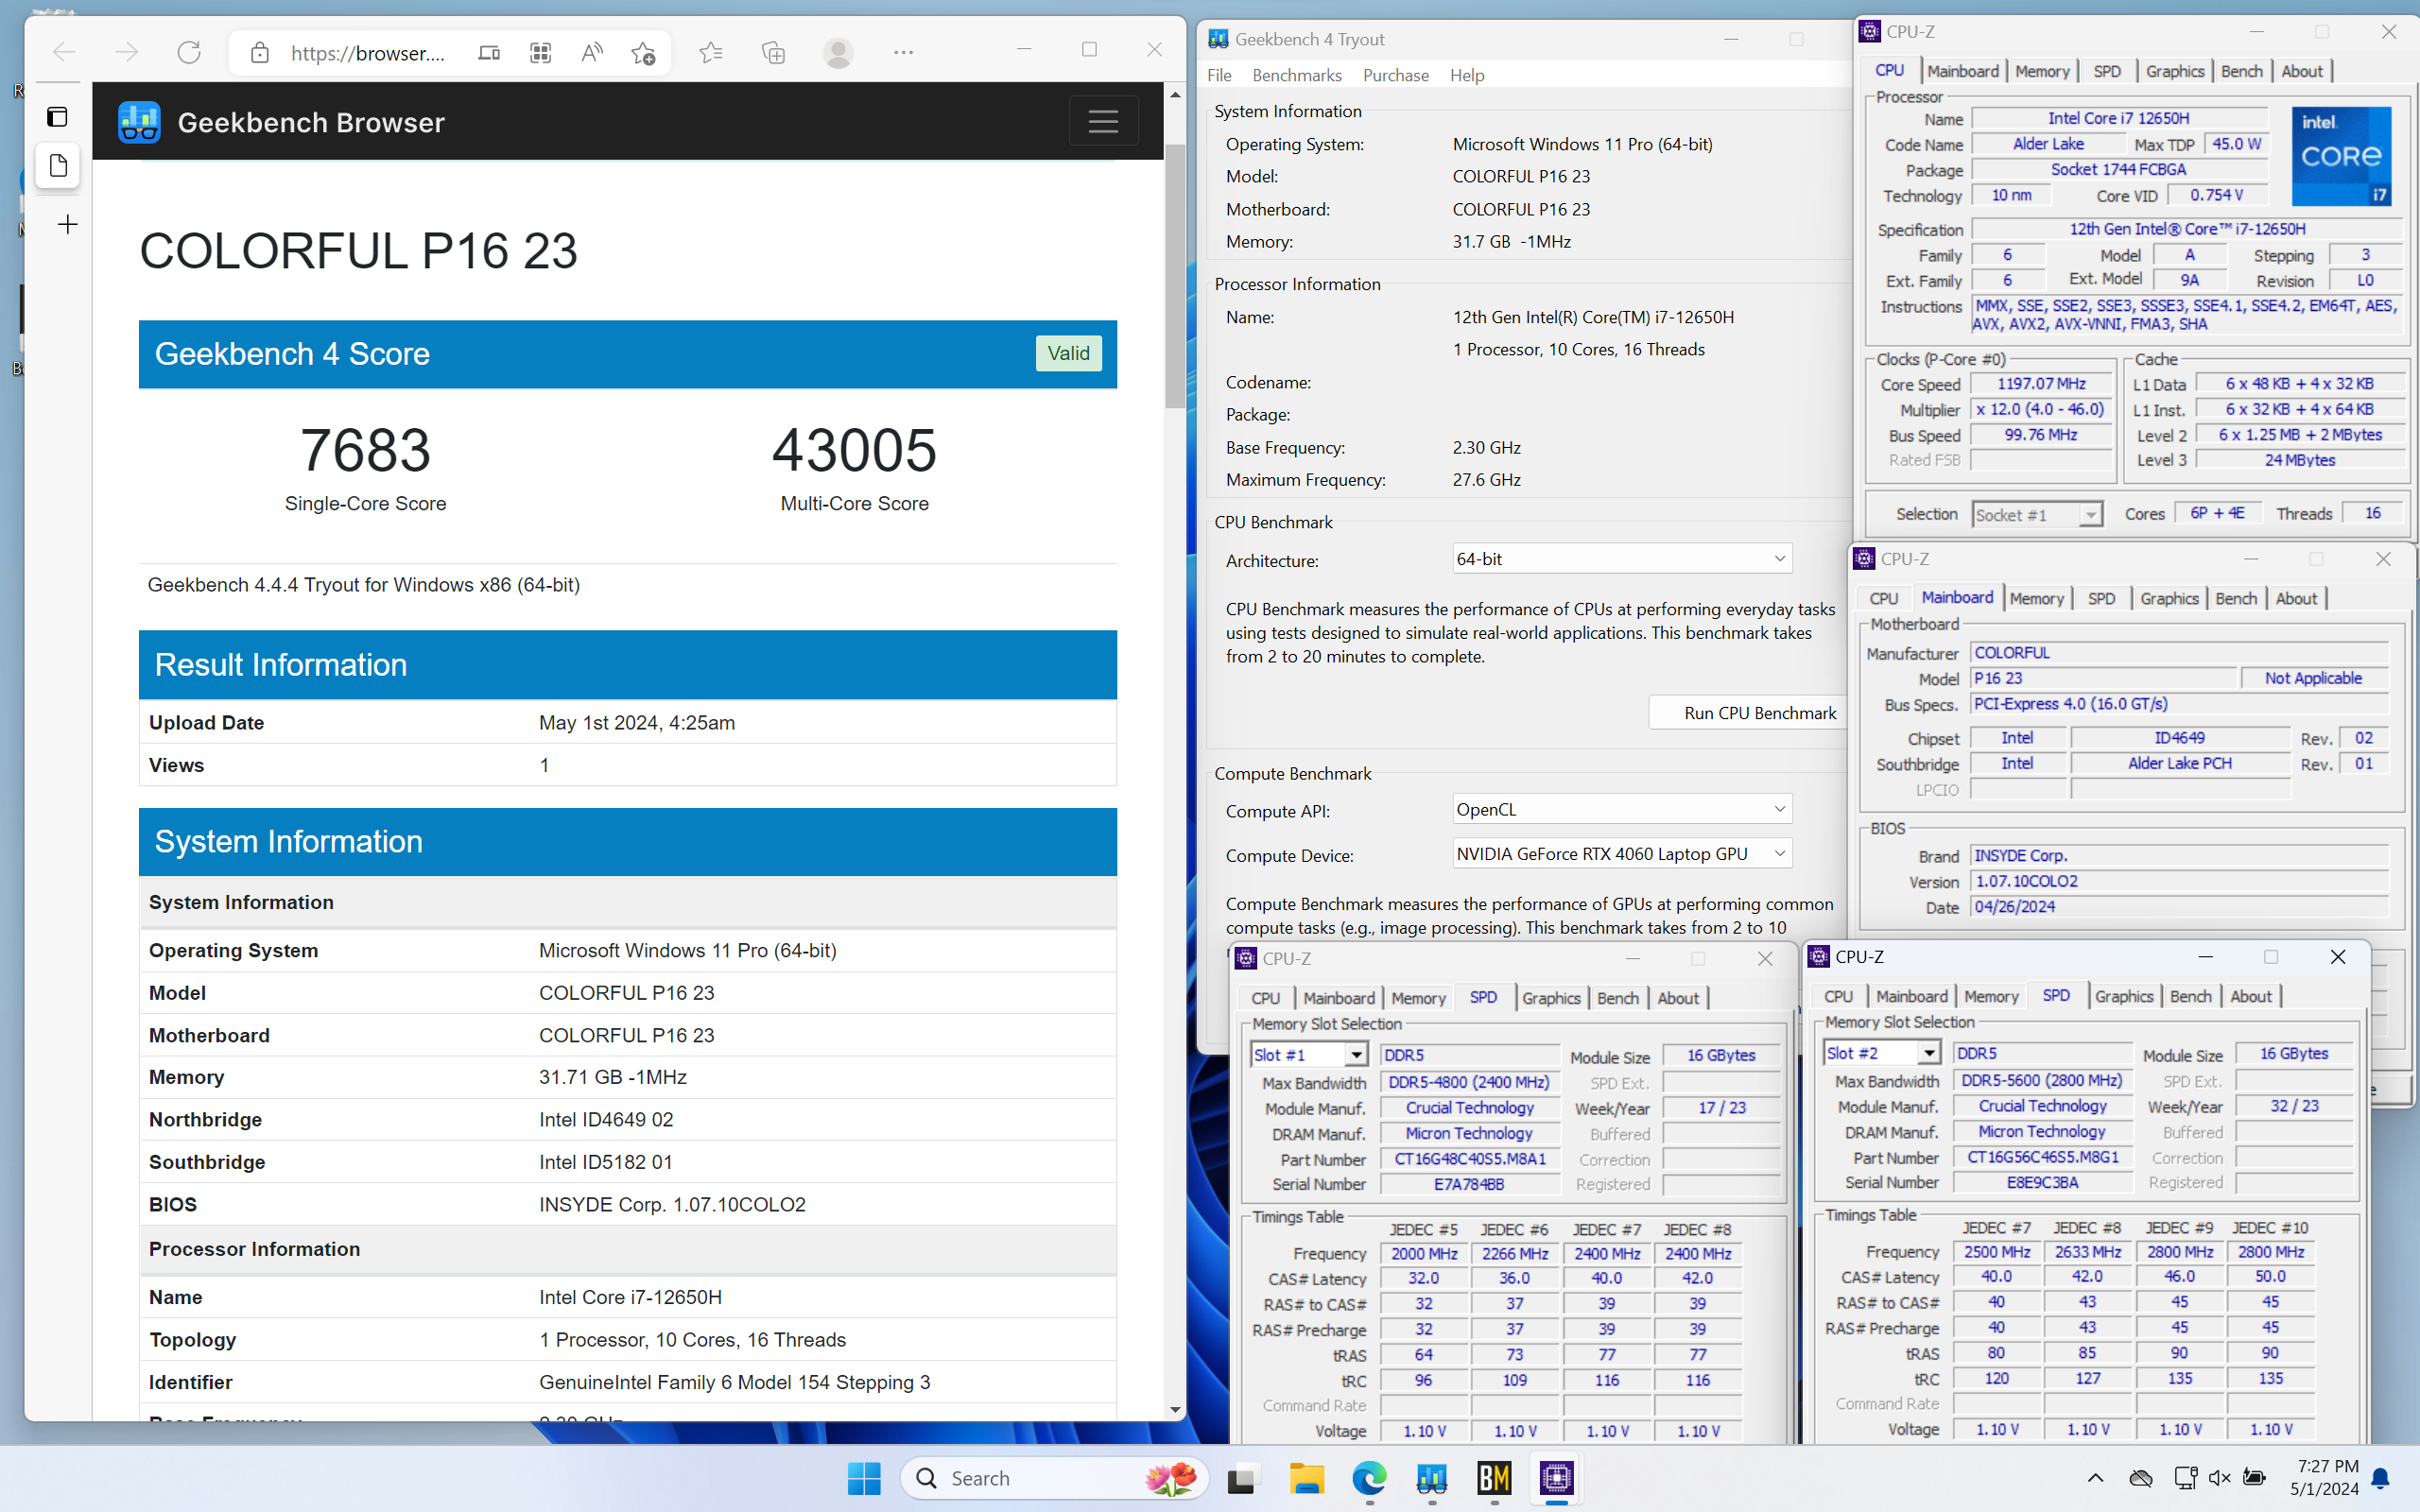The image size is (2420, 1512).
Task: Open the Slot #1 memory slot dropdown
Action: (1308, 1055)
